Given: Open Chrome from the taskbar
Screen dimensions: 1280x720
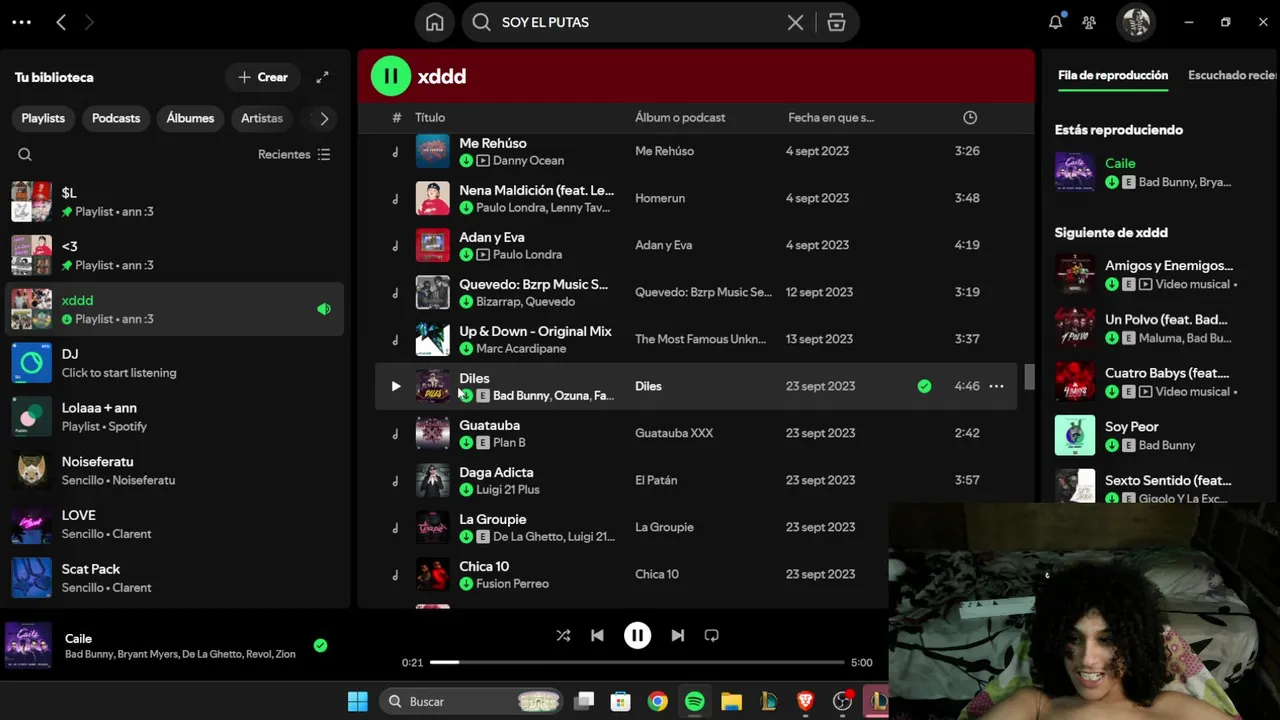Looking at the screenshot, I should coord(658,701).
